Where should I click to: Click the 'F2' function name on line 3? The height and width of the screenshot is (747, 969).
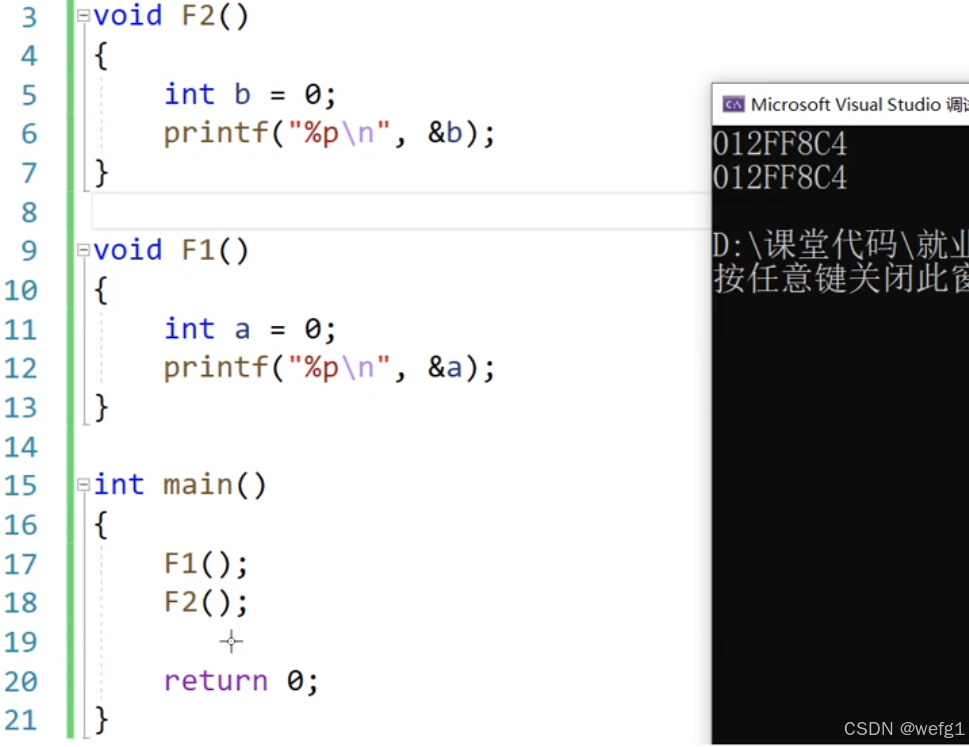[198, 15]
